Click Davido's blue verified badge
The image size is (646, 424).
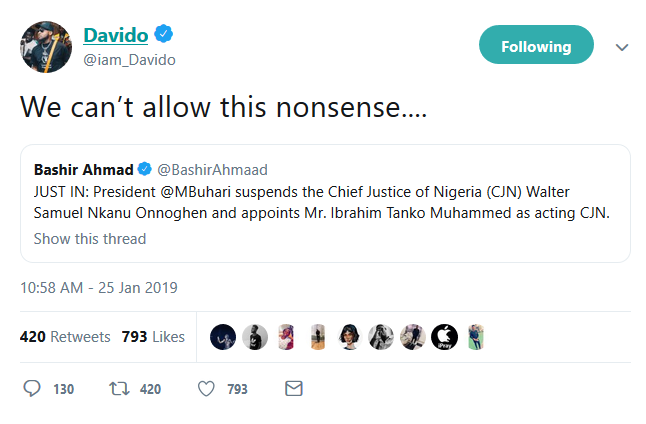(x=164, y=36)
